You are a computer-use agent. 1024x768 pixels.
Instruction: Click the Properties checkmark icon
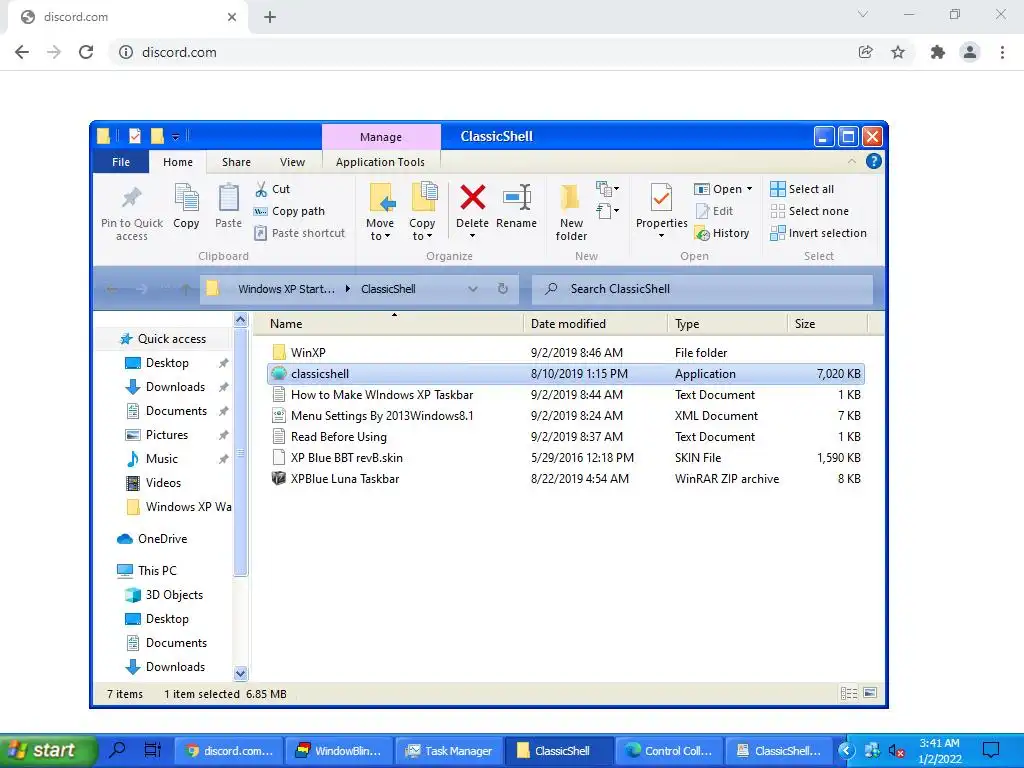(661, 198)
